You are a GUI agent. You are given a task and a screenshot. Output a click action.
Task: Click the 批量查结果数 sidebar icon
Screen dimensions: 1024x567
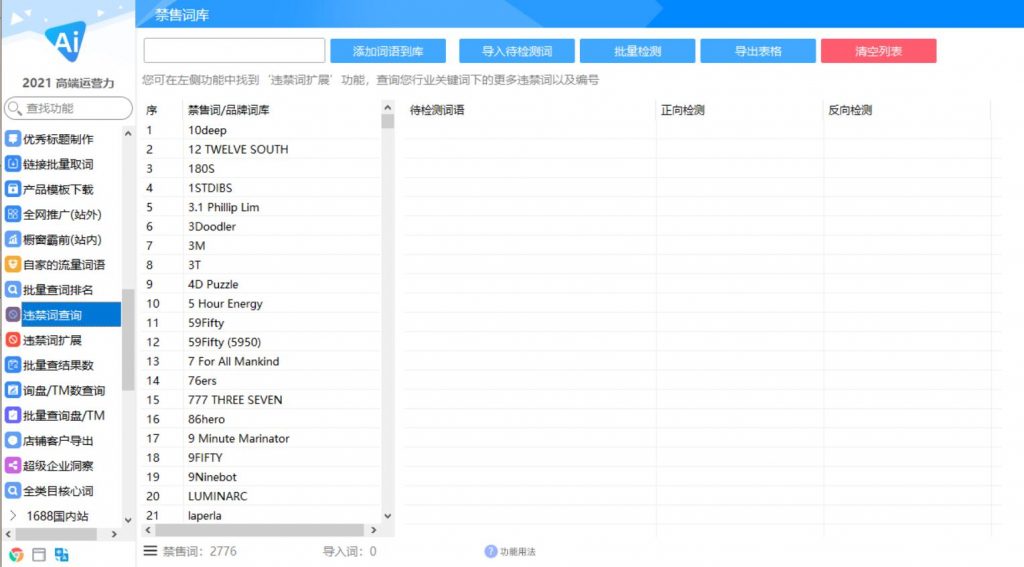tap(12, 365)
